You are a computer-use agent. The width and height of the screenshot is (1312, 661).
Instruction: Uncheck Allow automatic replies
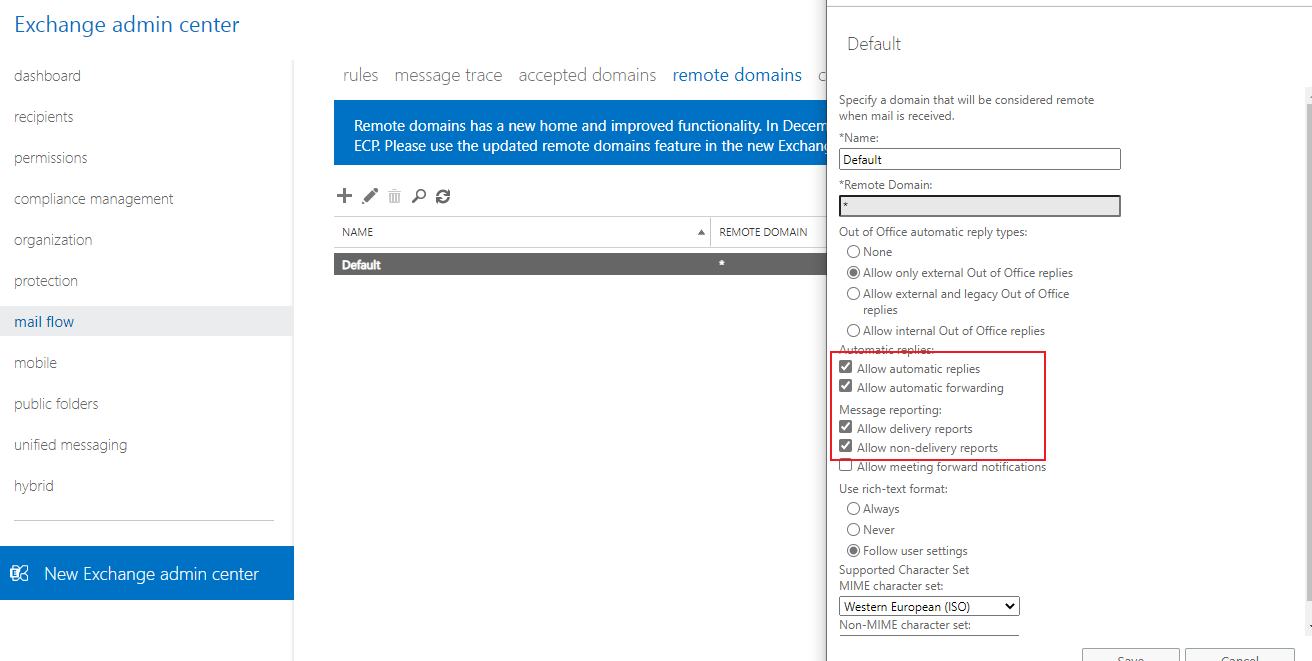pyautogui.click(x=845, y=366)
